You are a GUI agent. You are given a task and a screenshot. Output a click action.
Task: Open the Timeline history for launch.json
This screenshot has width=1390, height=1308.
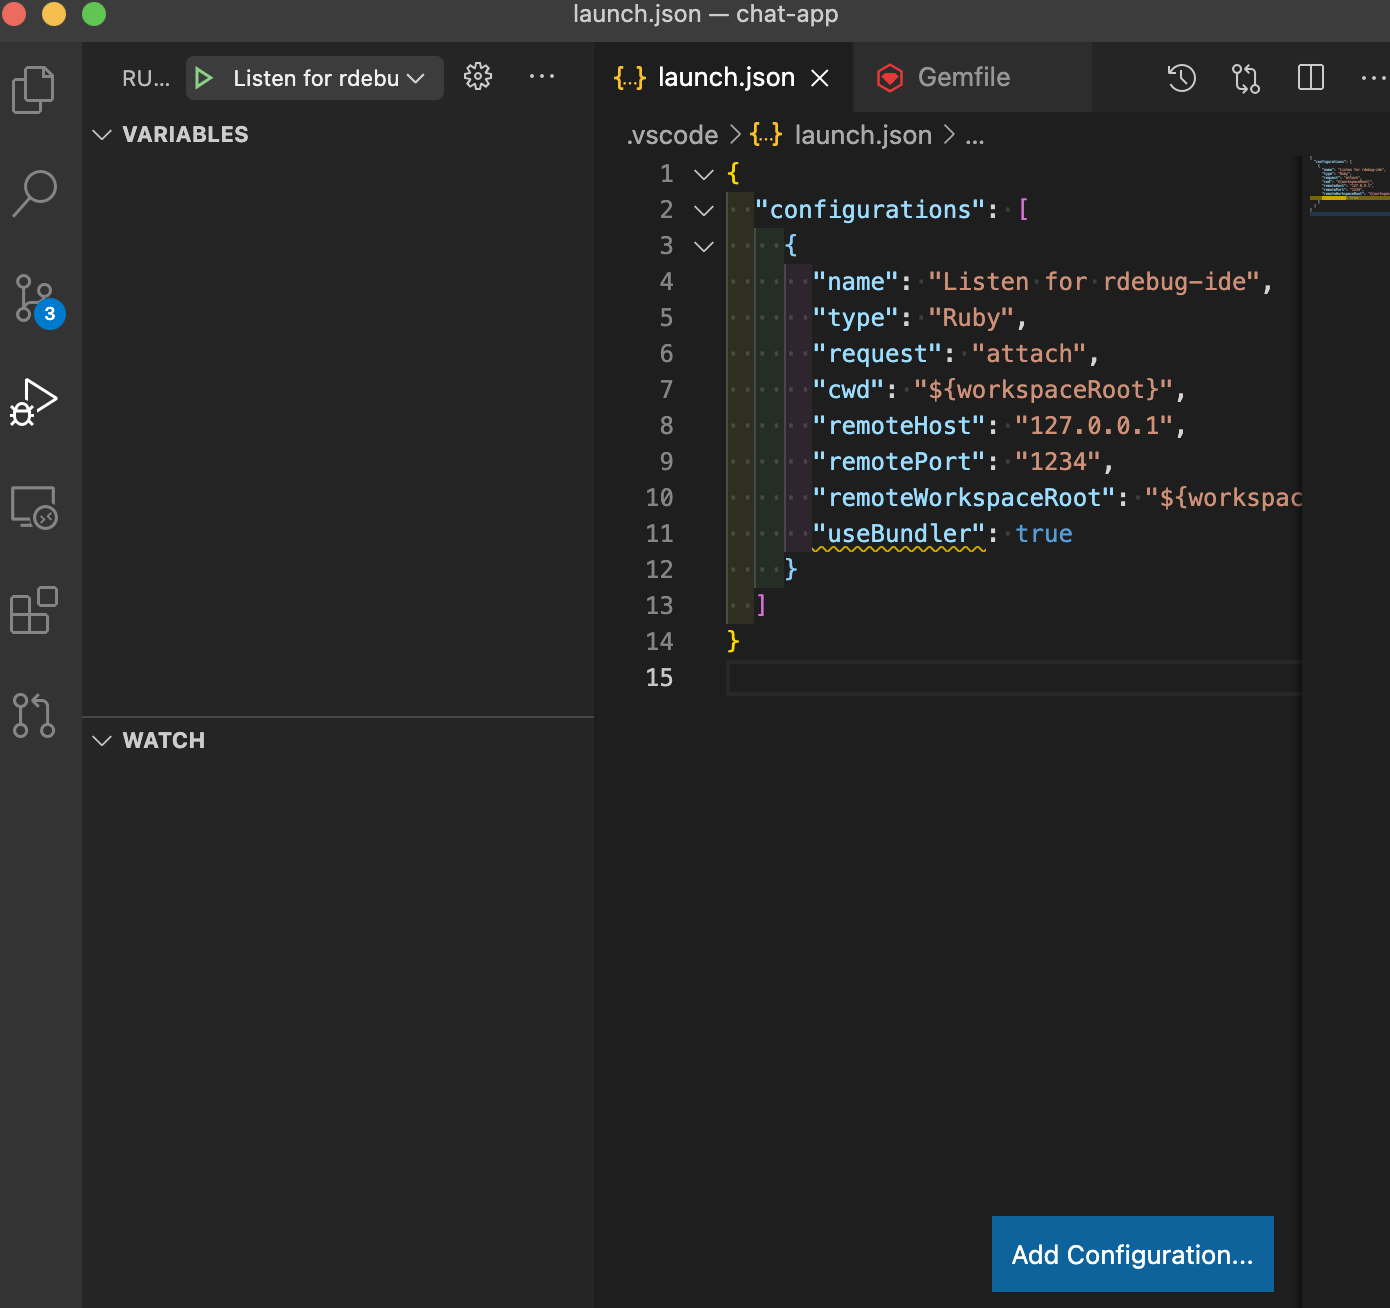click(x=1181, y=77)
